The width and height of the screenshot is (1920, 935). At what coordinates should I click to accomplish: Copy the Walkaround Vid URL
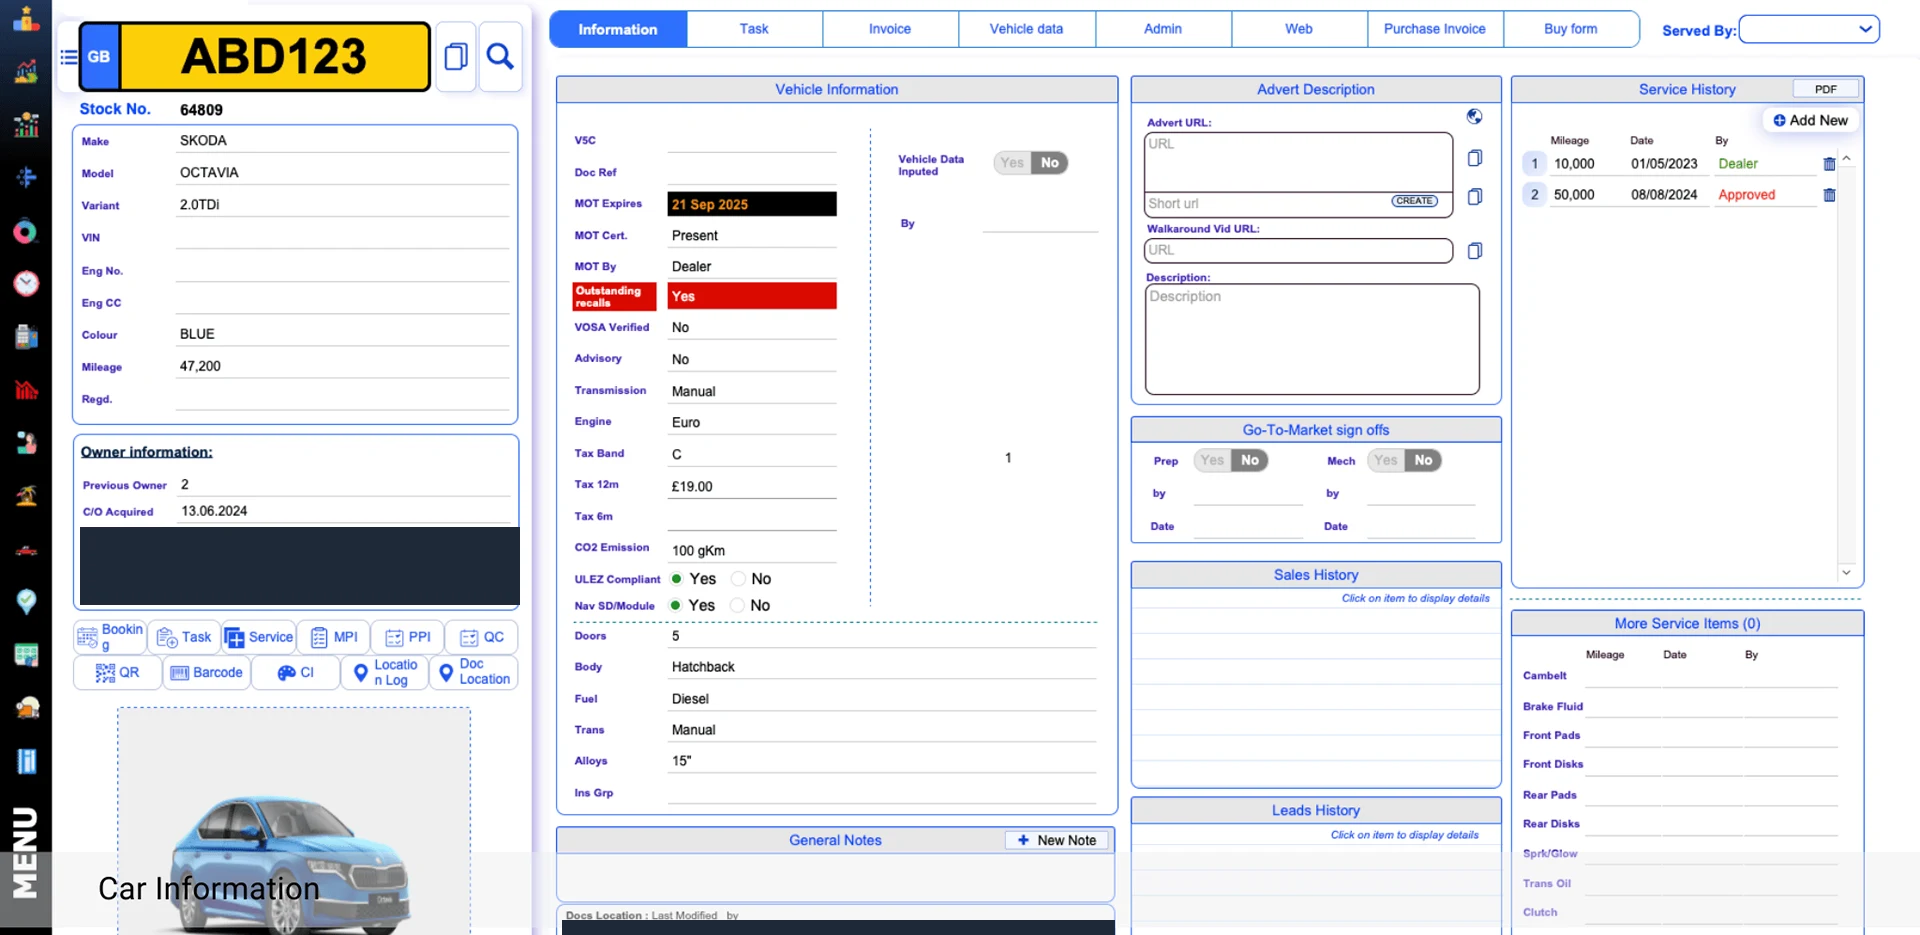click(x=1474, y=251)
